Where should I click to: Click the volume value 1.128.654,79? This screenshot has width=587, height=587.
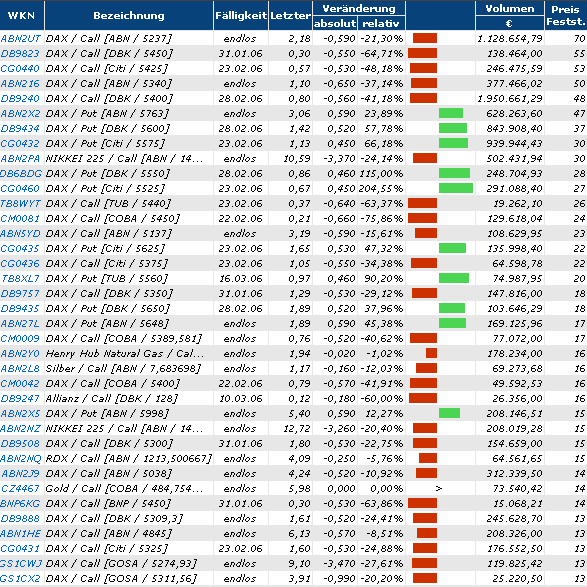pyautogui.click(x=510, y=39)
